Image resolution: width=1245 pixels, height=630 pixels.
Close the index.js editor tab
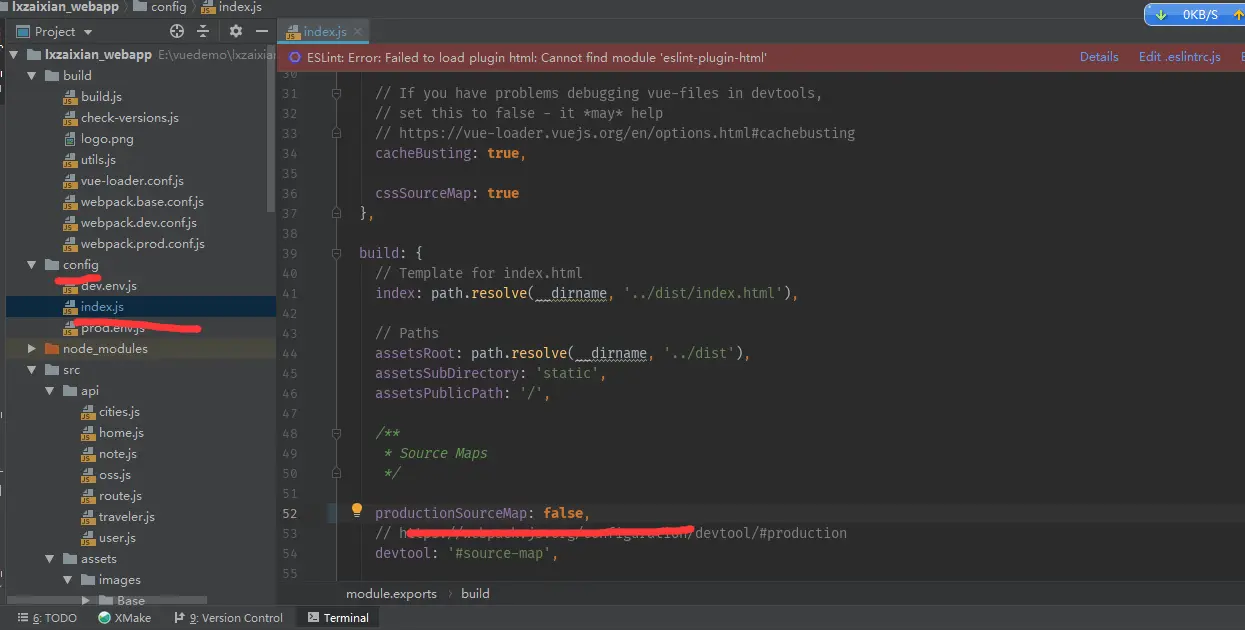click(359, 32)
